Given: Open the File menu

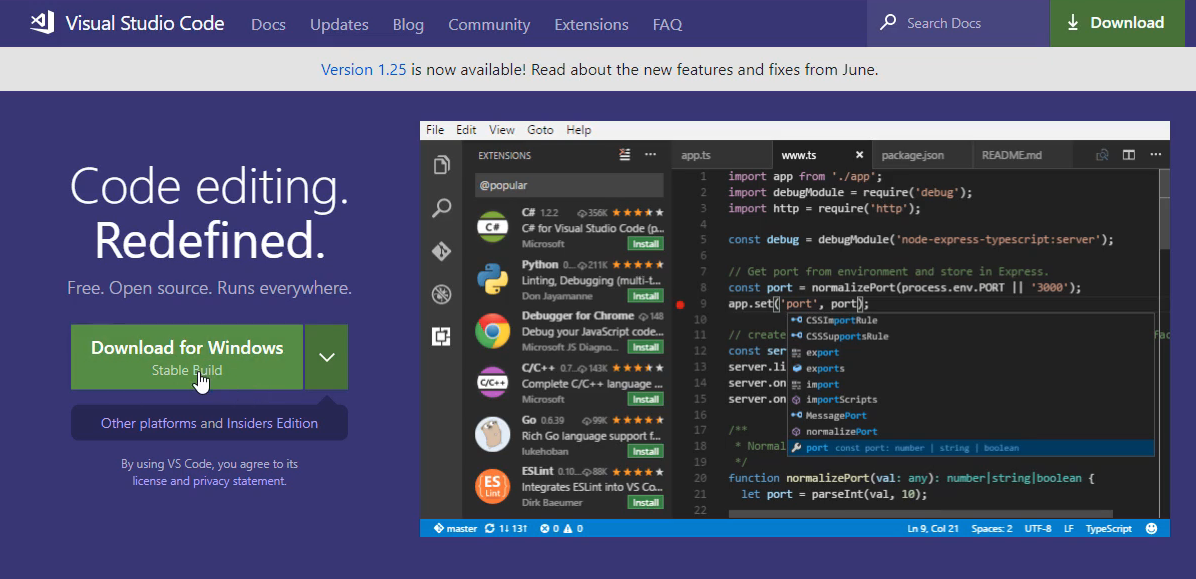Looking at the screenshot, I should tap(435, 130).
